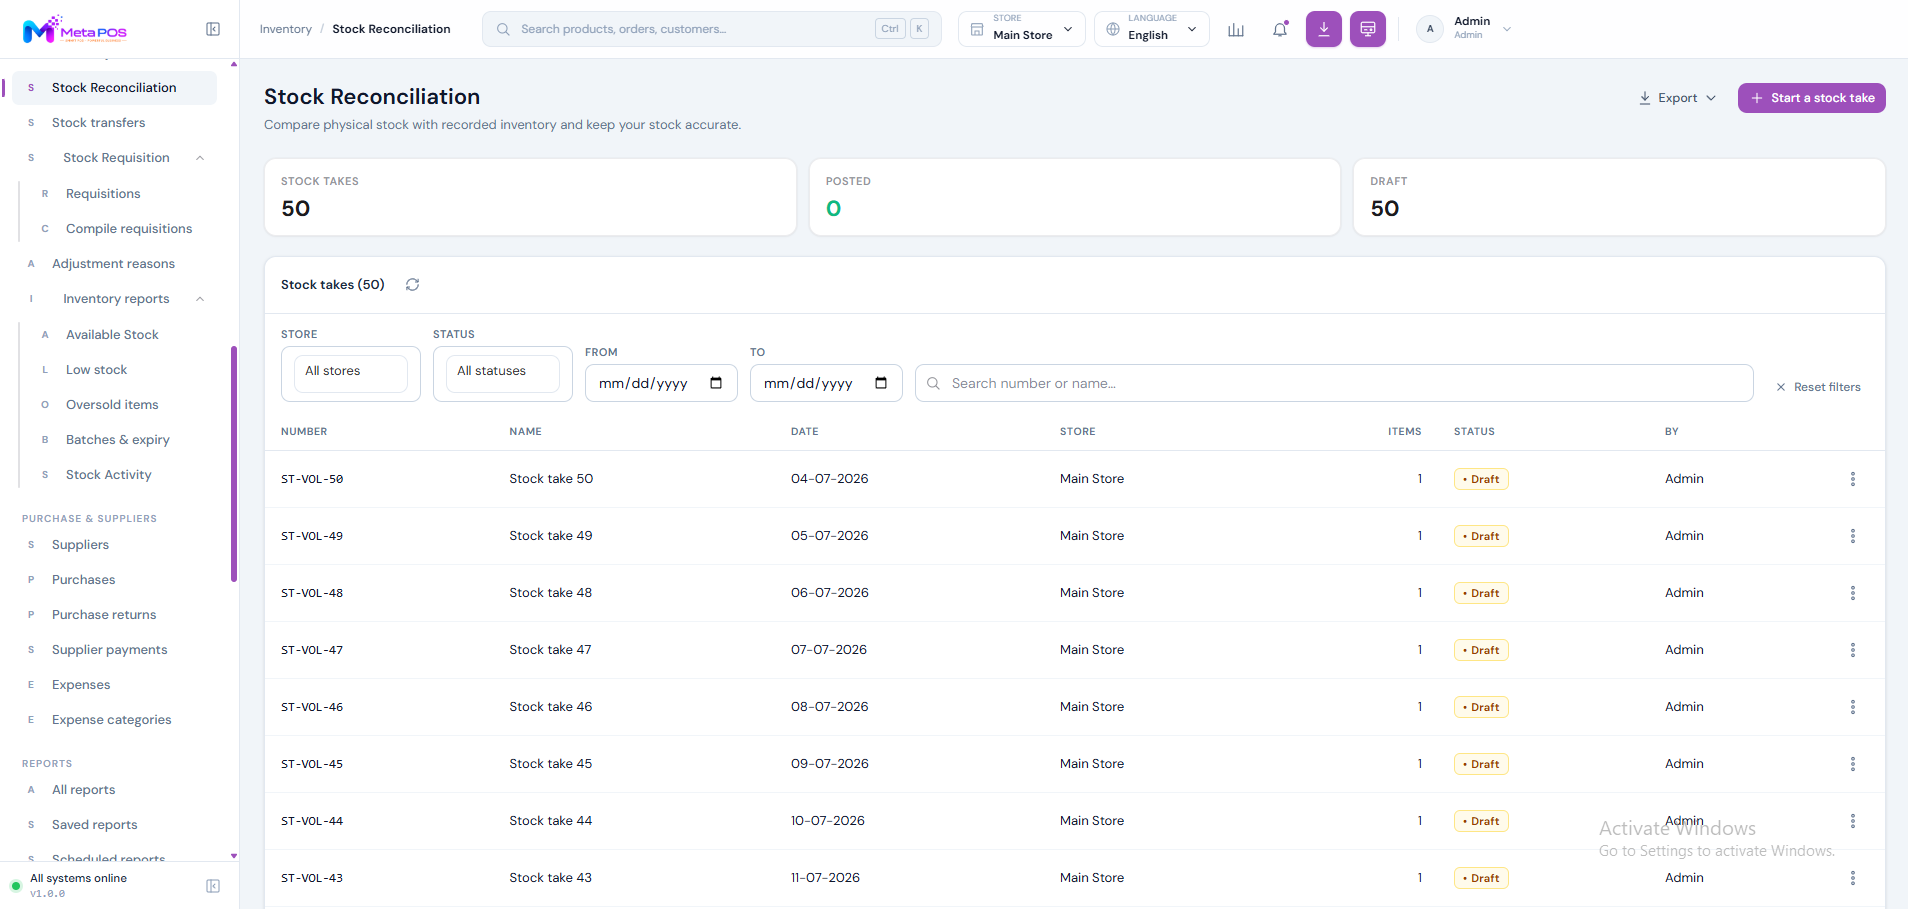Open Batches & expiry report
The width and height of the screenshot is (1908, 910).
pos(117,440)
